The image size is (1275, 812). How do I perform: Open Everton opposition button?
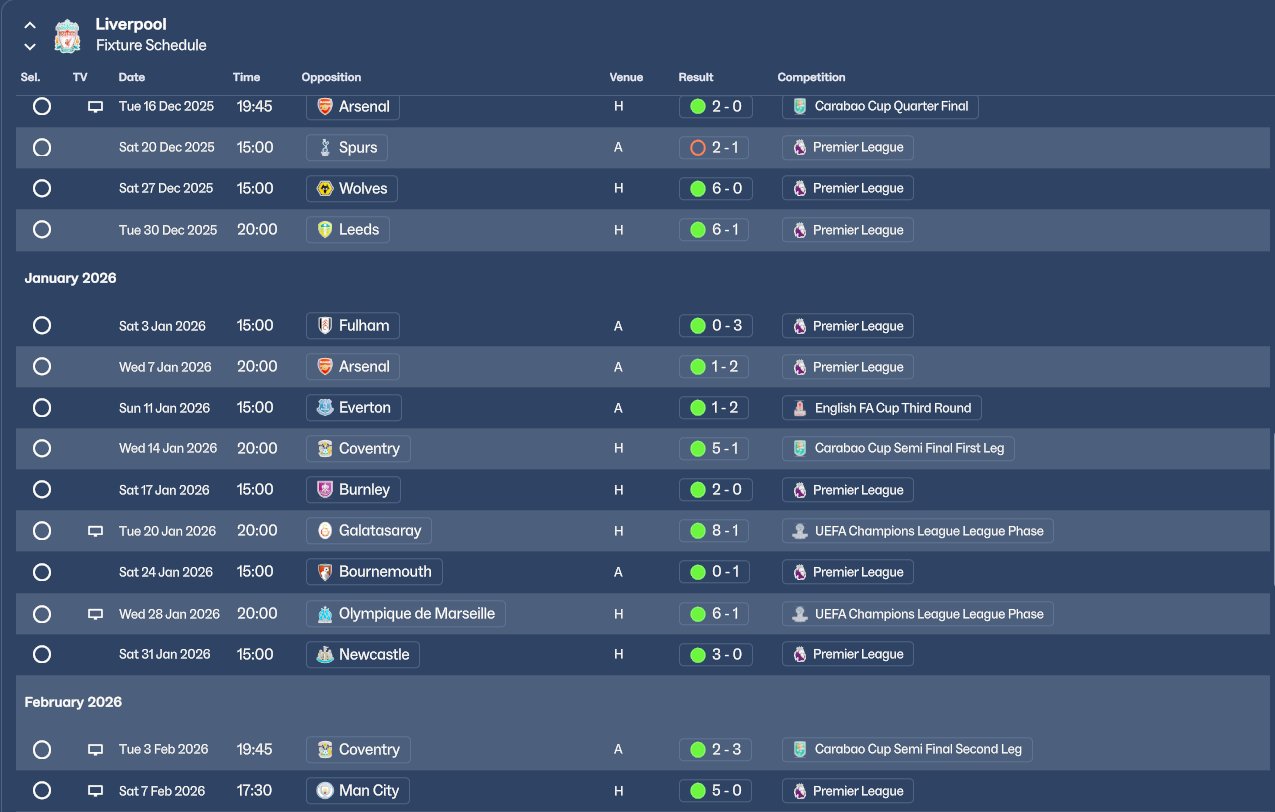click(x=354, y=407)
